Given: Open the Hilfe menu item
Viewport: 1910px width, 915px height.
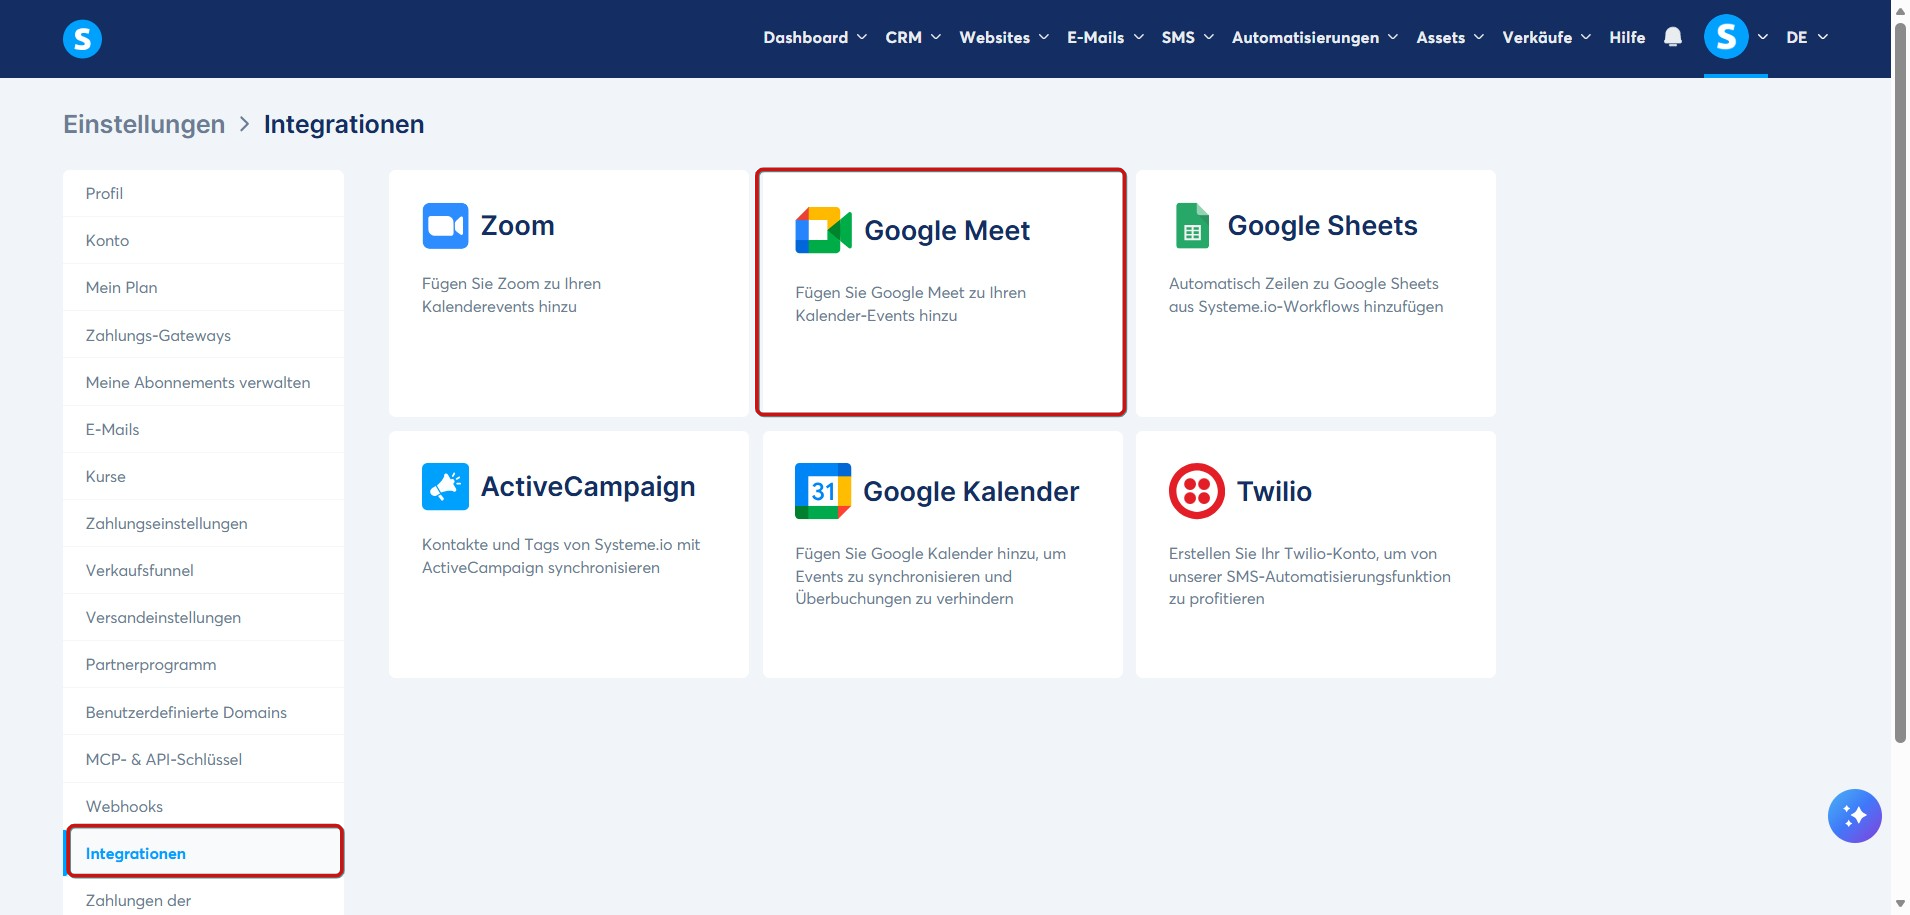Looking at the screenshot, I should pos(1627,38).
